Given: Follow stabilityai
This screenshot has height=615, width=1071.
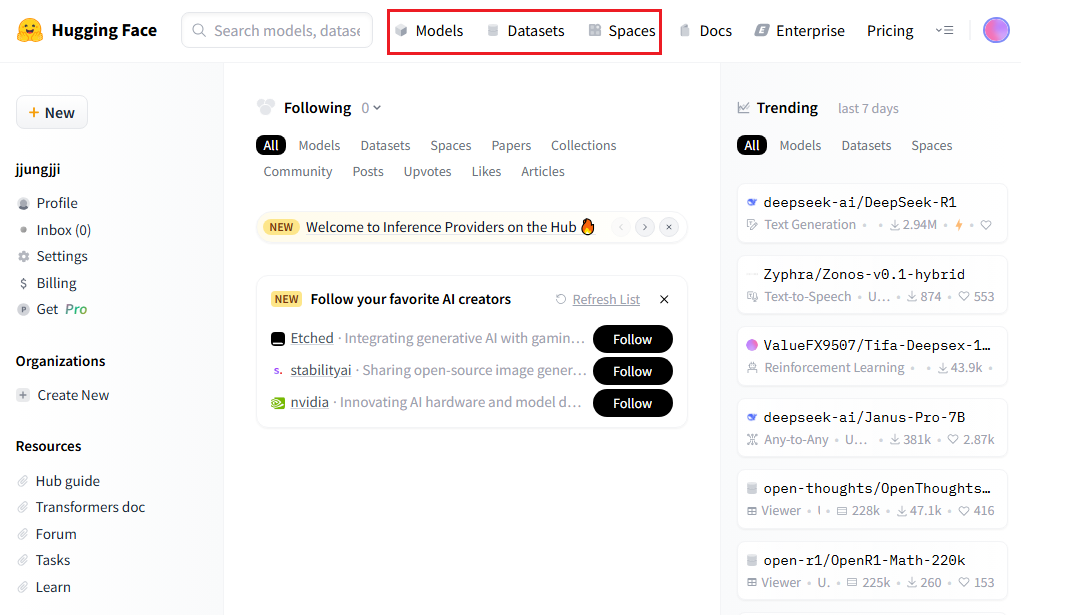Looking at the screenshot, I should click(632, 371).
